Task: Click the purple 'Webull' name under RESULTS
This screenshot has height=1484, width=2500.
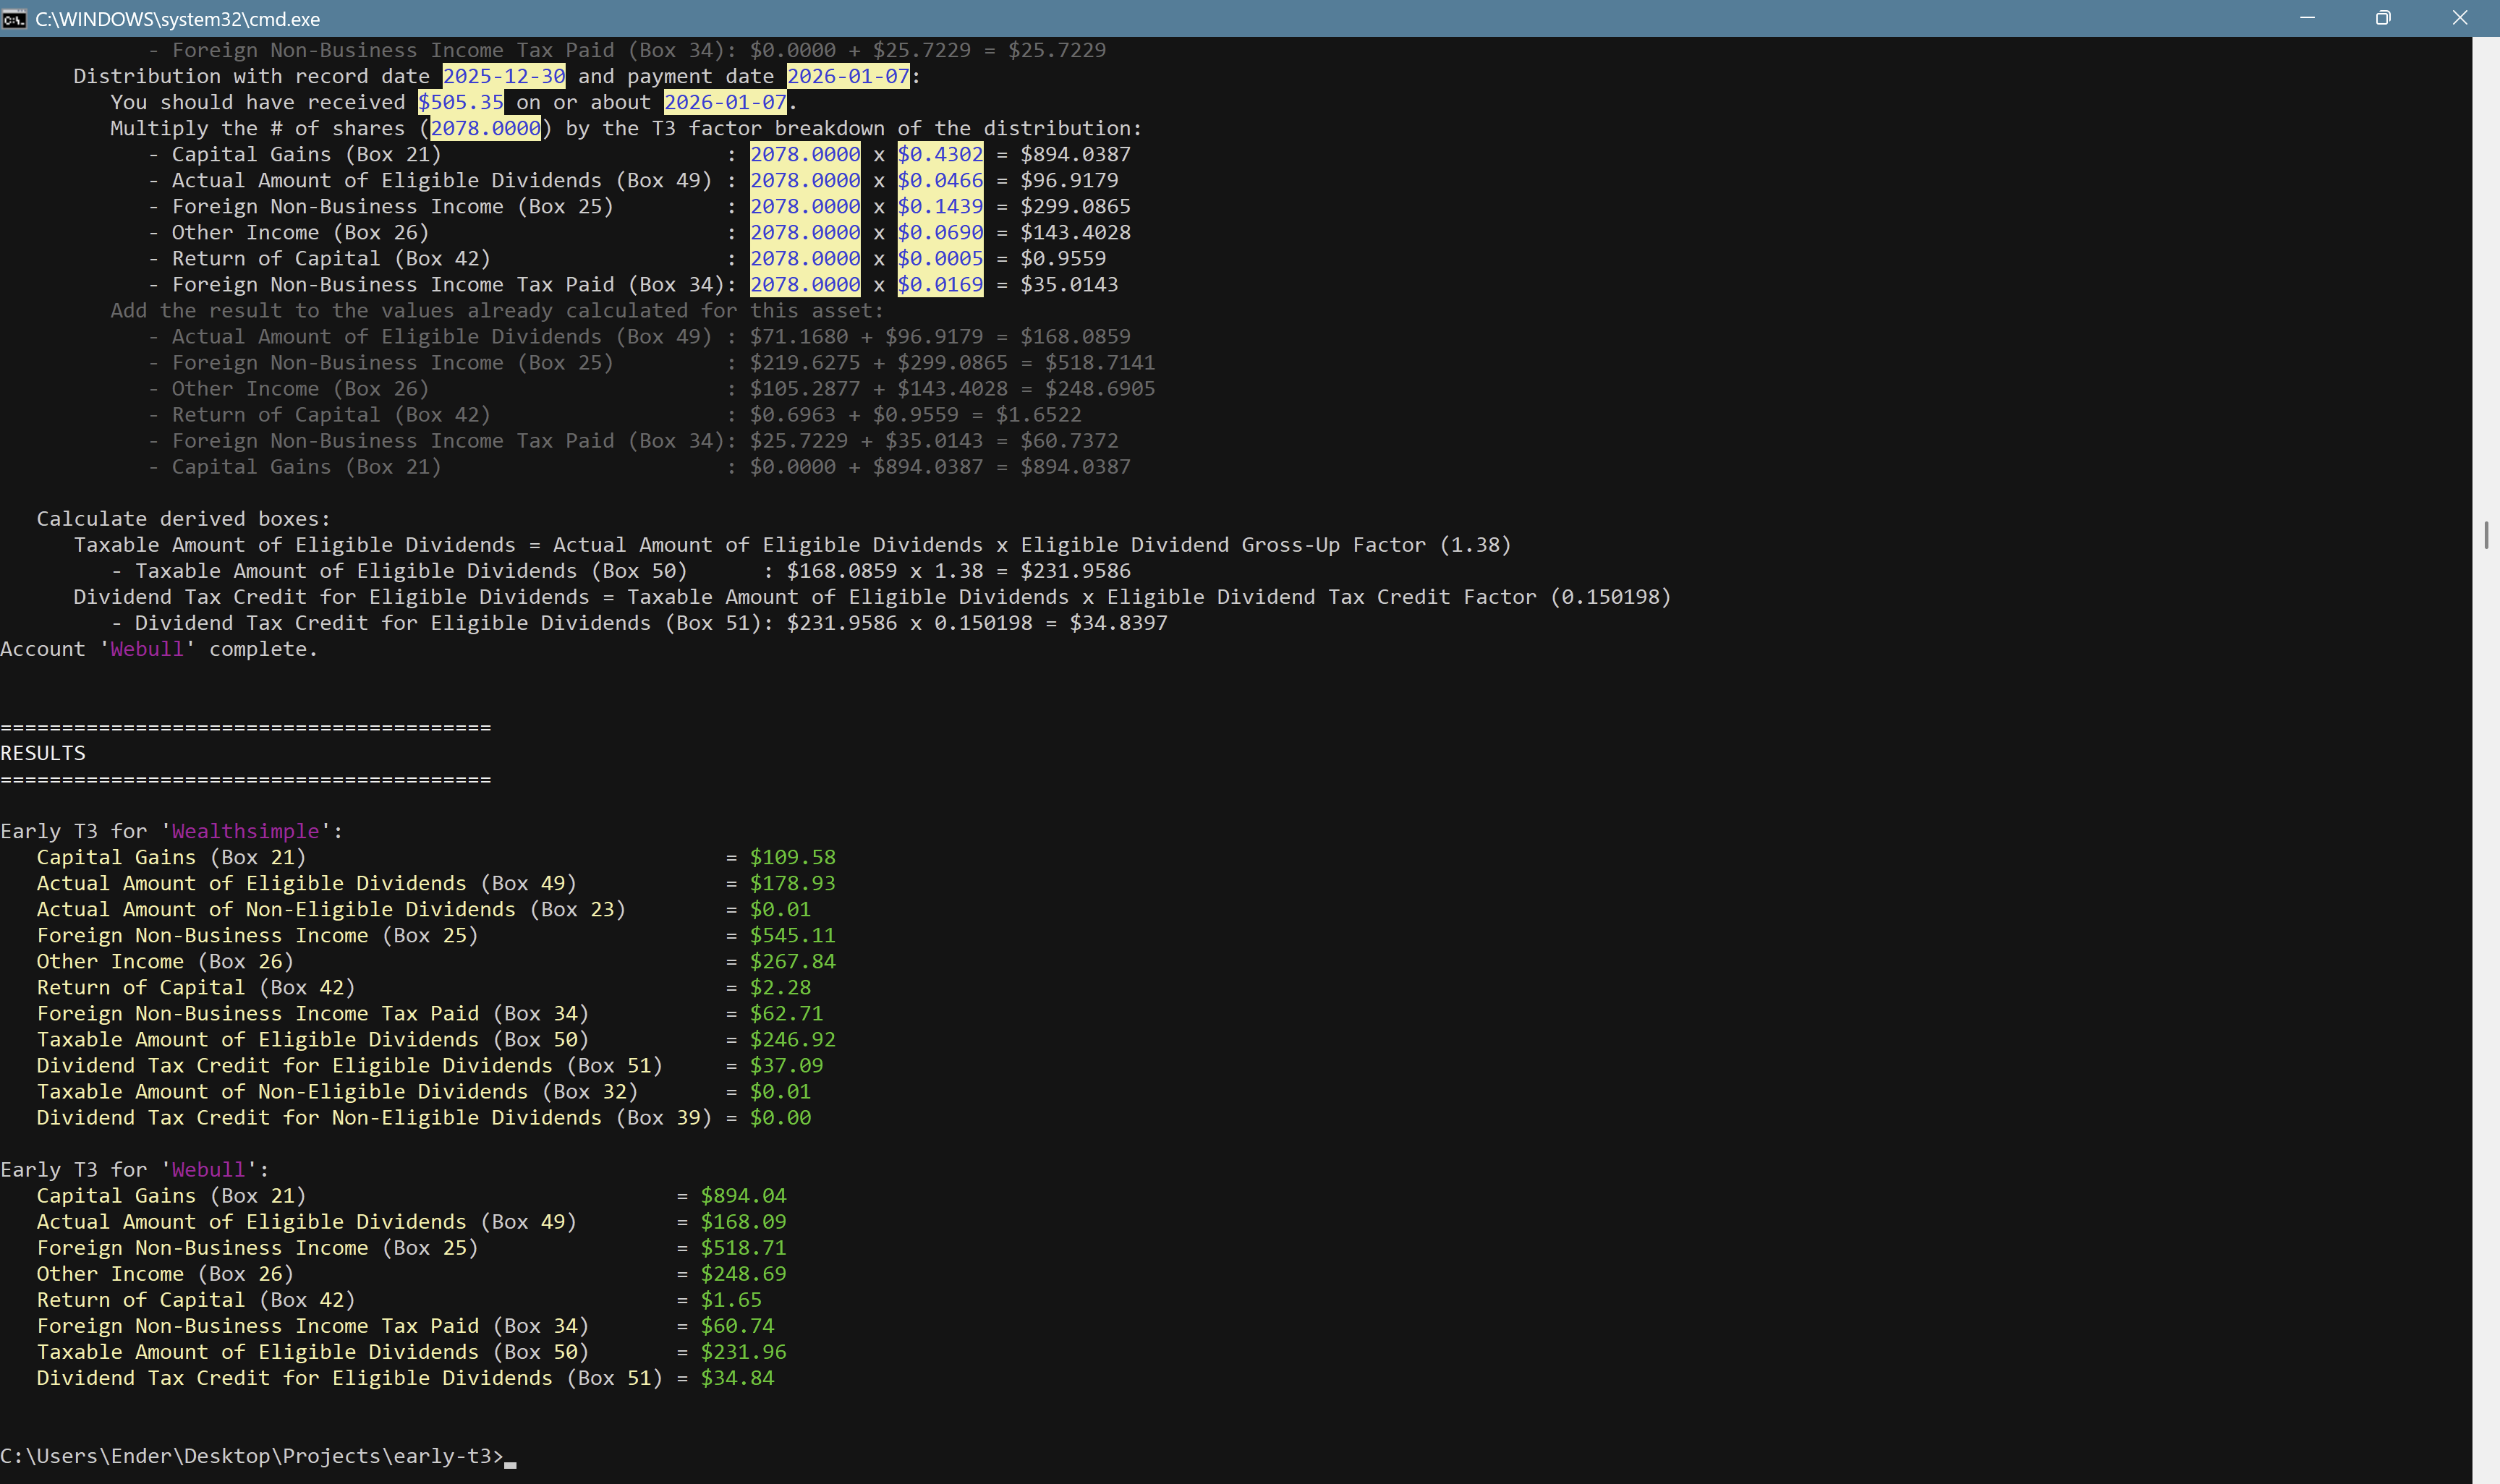Action: click(x=208, y=1169)
